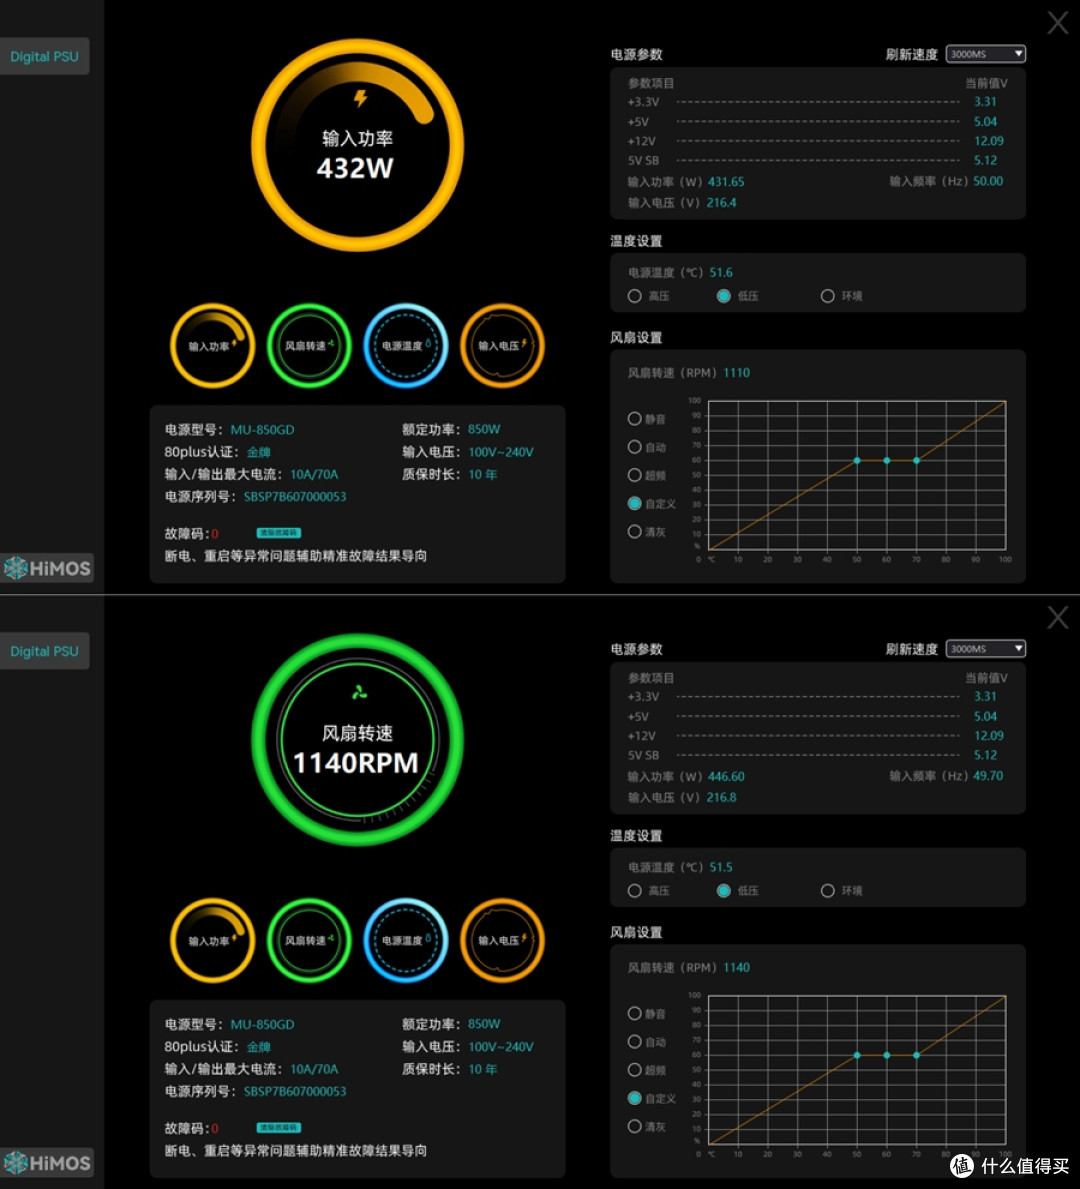
Task: Open the 输入功率 gauge icon in the 432W window
Action: (212, 346)
